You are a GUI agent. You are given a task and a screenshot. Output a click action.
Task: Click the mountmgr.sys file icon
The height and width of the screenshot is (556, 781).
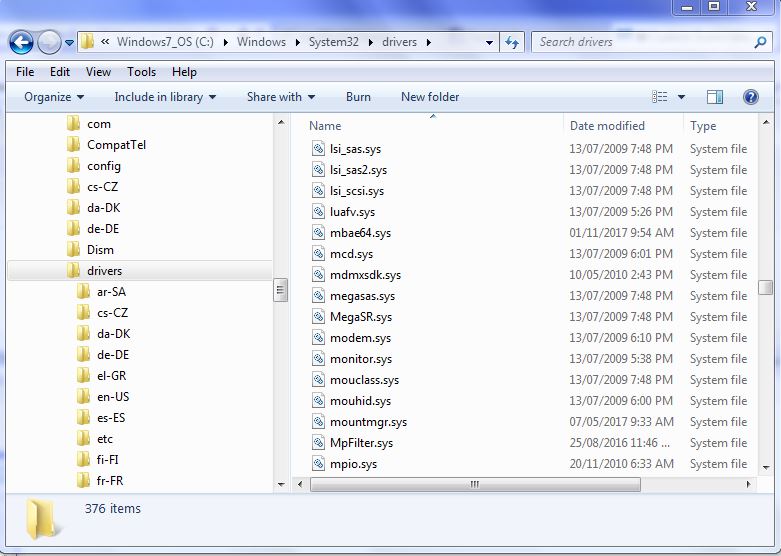[x=318, y=421]
